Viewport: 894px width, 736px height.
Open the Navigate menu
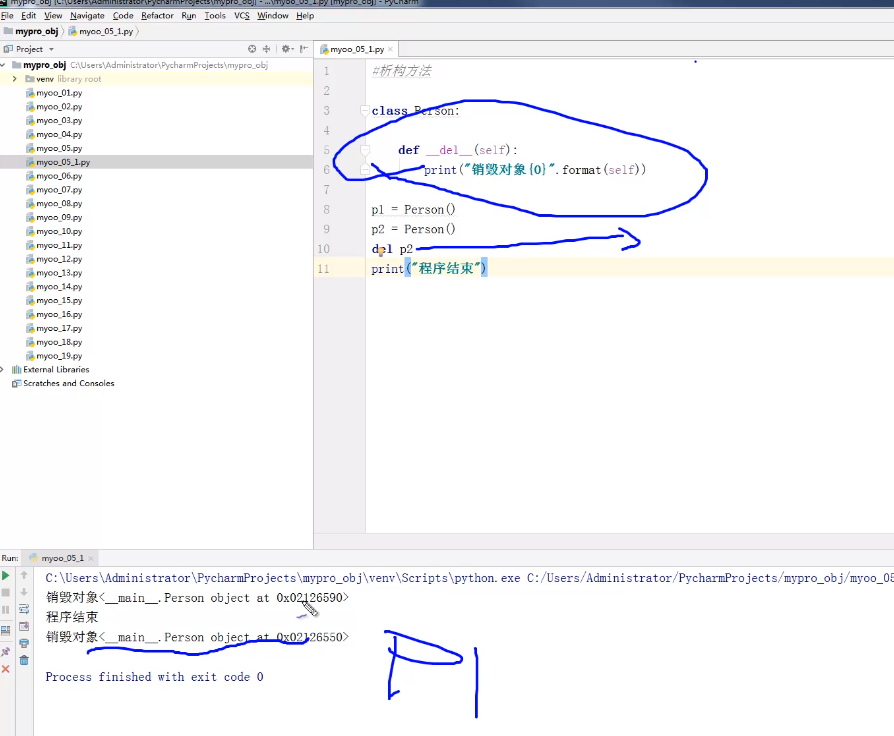coord(87,16)
